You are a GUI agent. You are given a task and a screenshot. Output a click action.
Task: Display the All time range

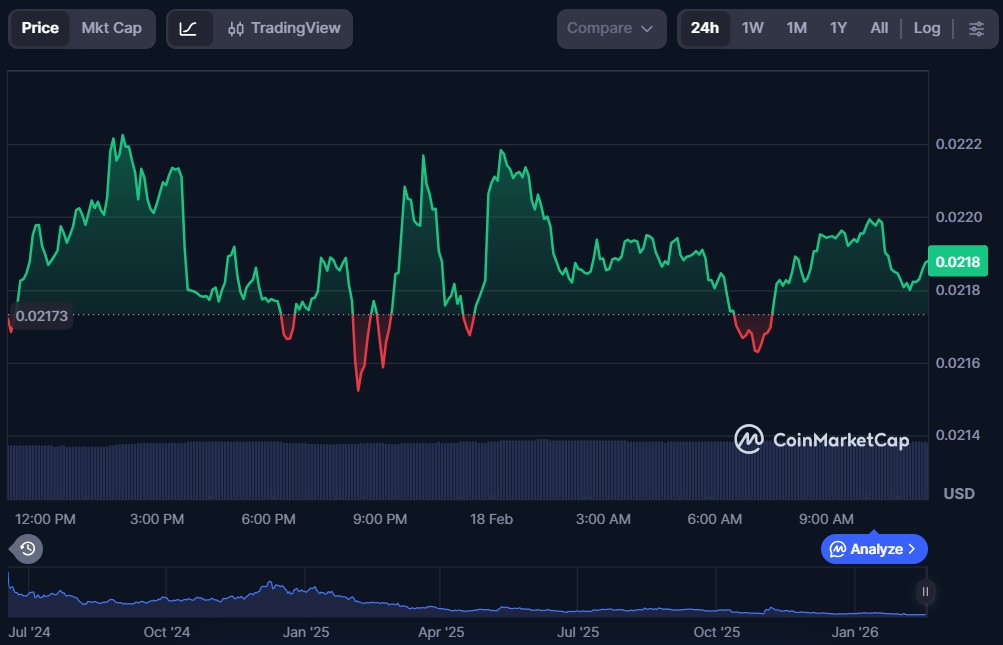point(879,29)
